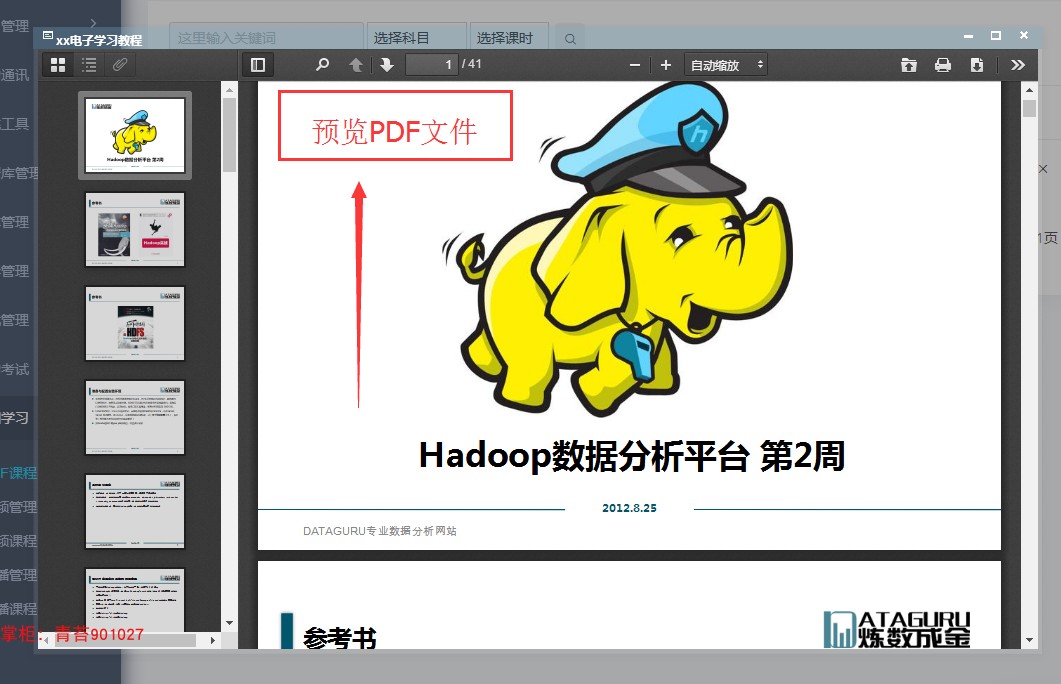This screenshot has height=684, width=1061.
Task: Close the xx电子学习教程 window
Action: (1024, 35)
